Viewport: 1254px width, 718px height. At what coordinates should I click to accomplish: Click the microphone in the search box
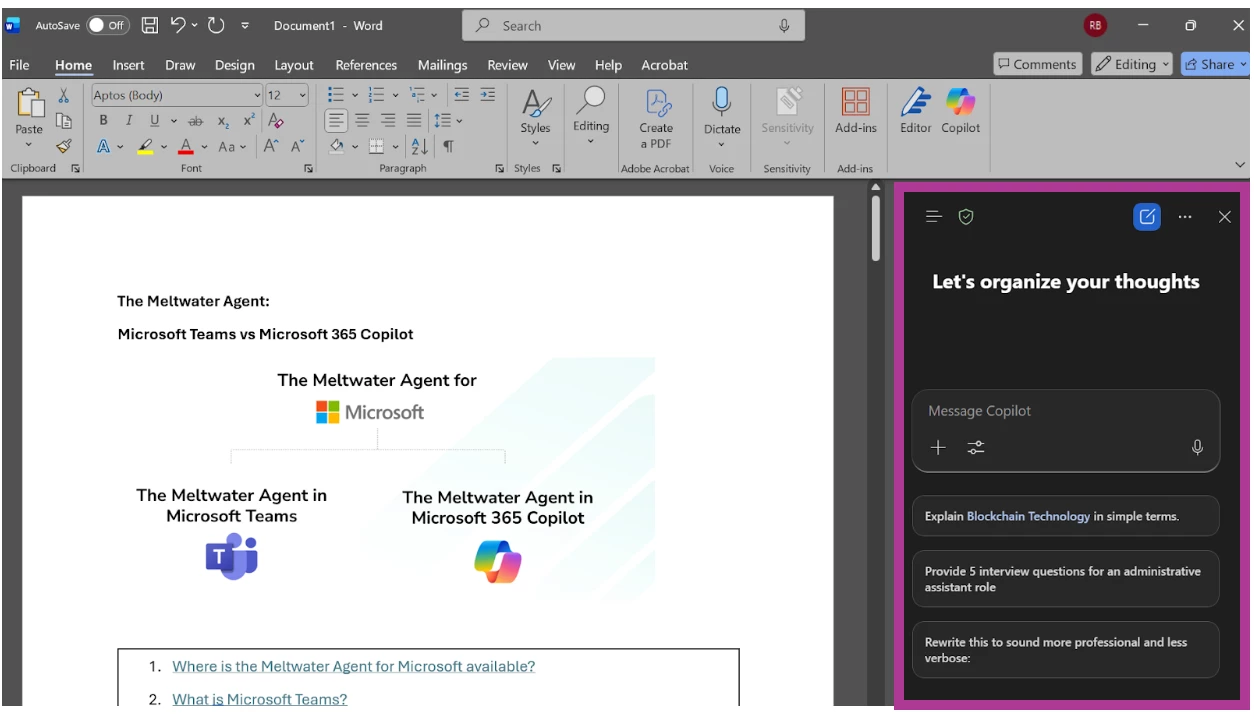[785, 25]
